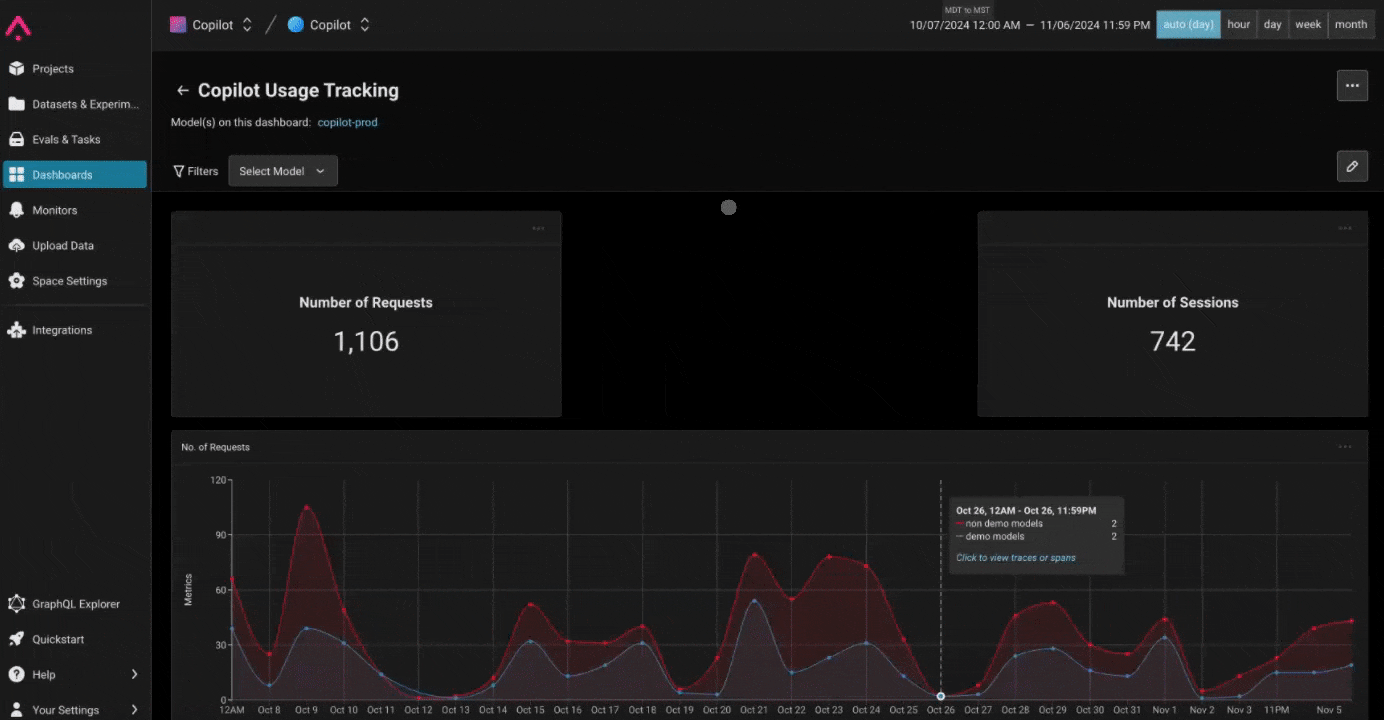
Task: Click the back arrow beside Copilot Usage Tracking
Action: coord(182,90)
